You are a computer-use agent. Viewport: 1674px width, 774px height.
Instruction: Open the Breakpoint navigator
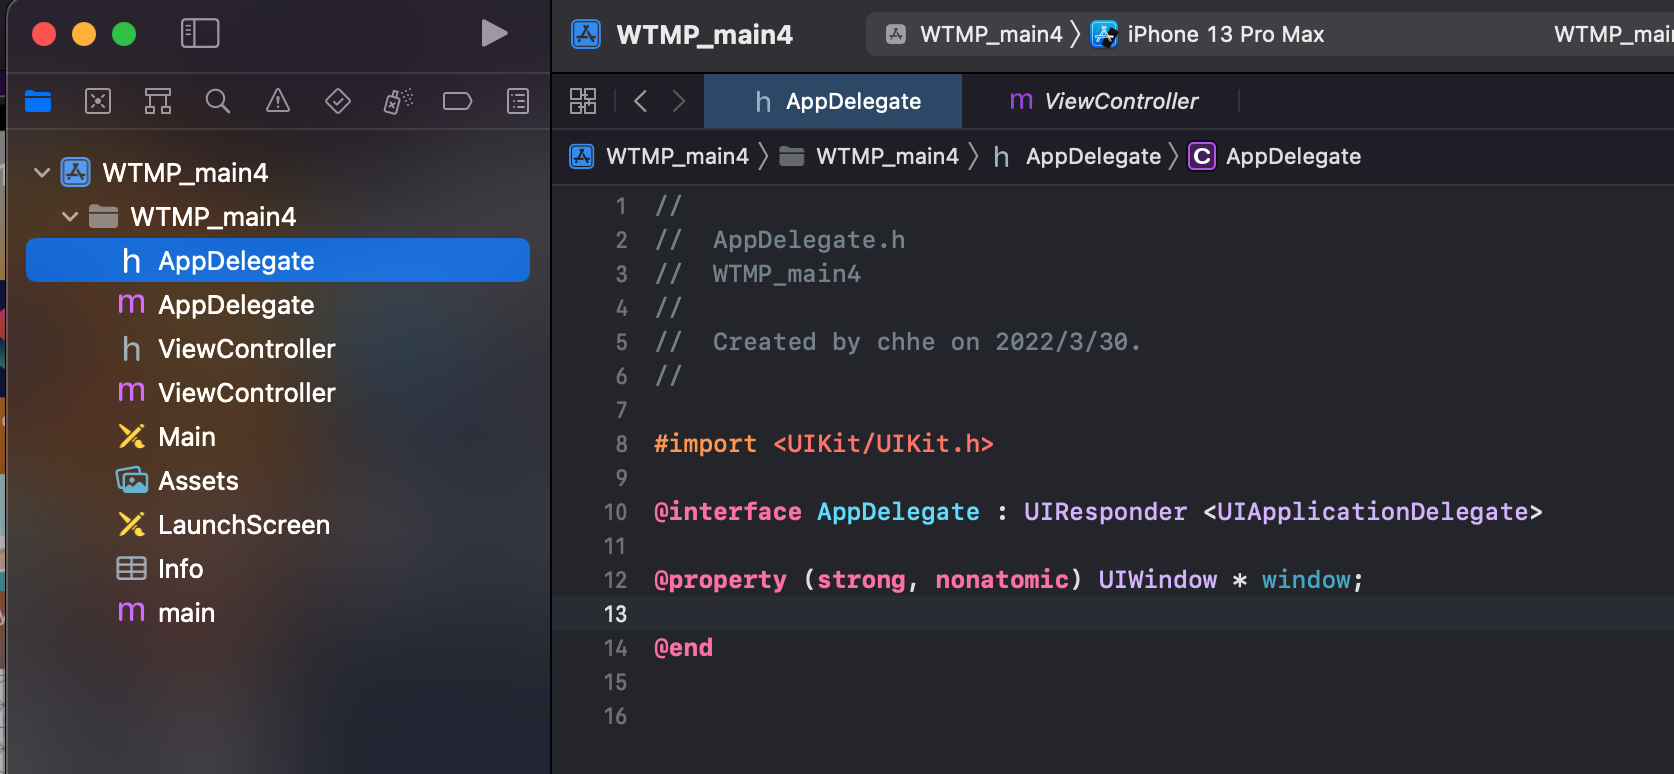click(458, 101)
